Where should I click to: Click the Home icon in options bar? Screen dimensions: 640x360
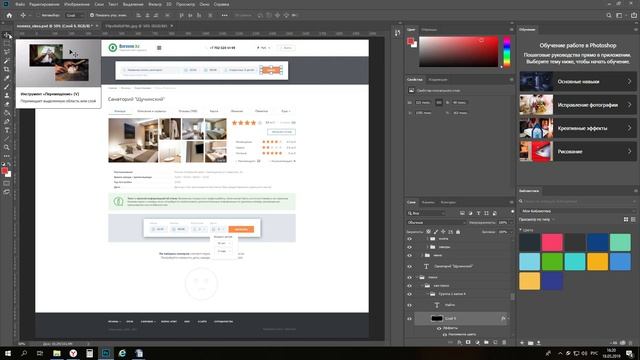pyautogui.click(x=9, y=15)
